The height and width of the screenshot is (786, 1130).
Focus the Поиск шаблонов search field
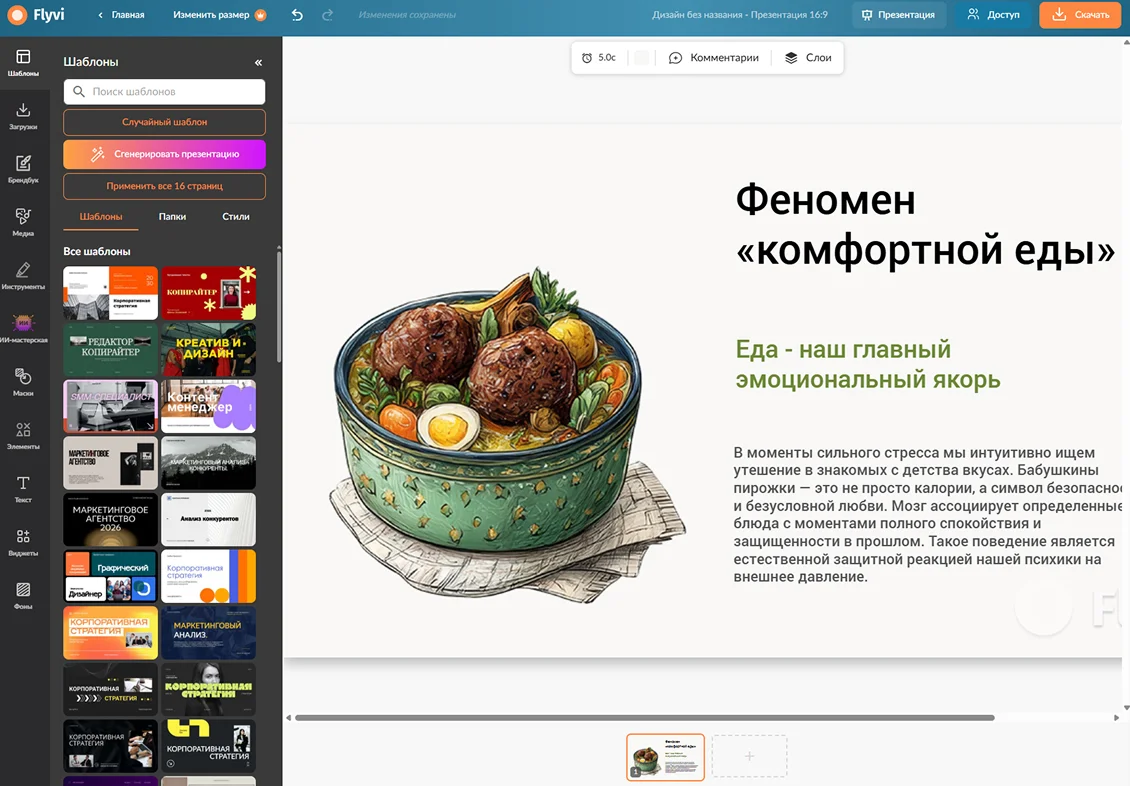point(164,91)
